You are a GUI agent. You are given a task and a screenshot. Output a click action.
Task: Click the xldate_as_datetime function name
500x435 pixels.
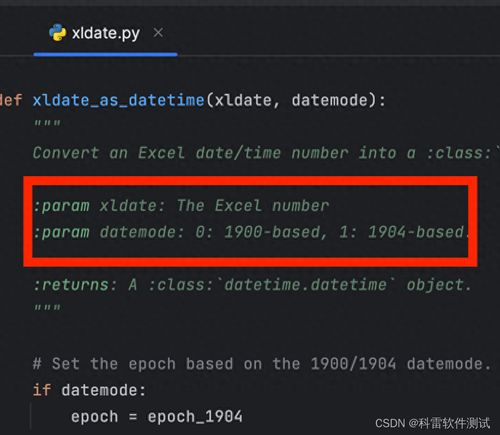[x=118, y=100]
